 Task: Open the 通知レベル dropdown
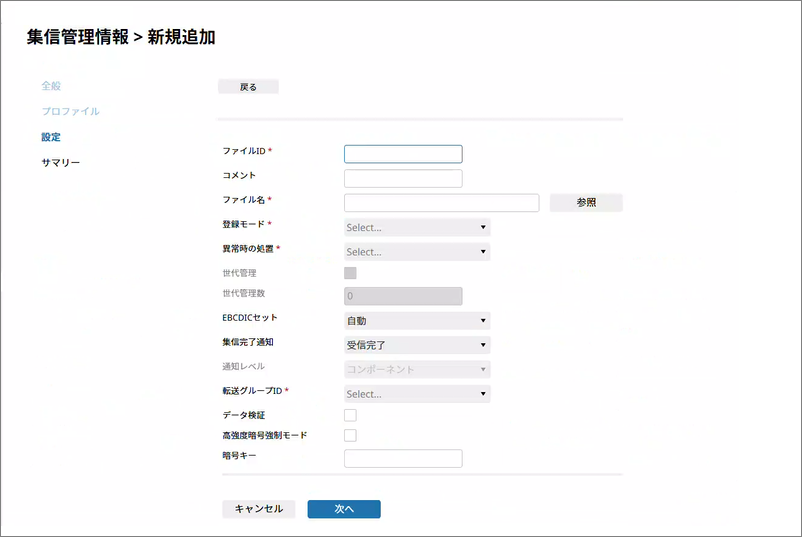click(416, 369)
